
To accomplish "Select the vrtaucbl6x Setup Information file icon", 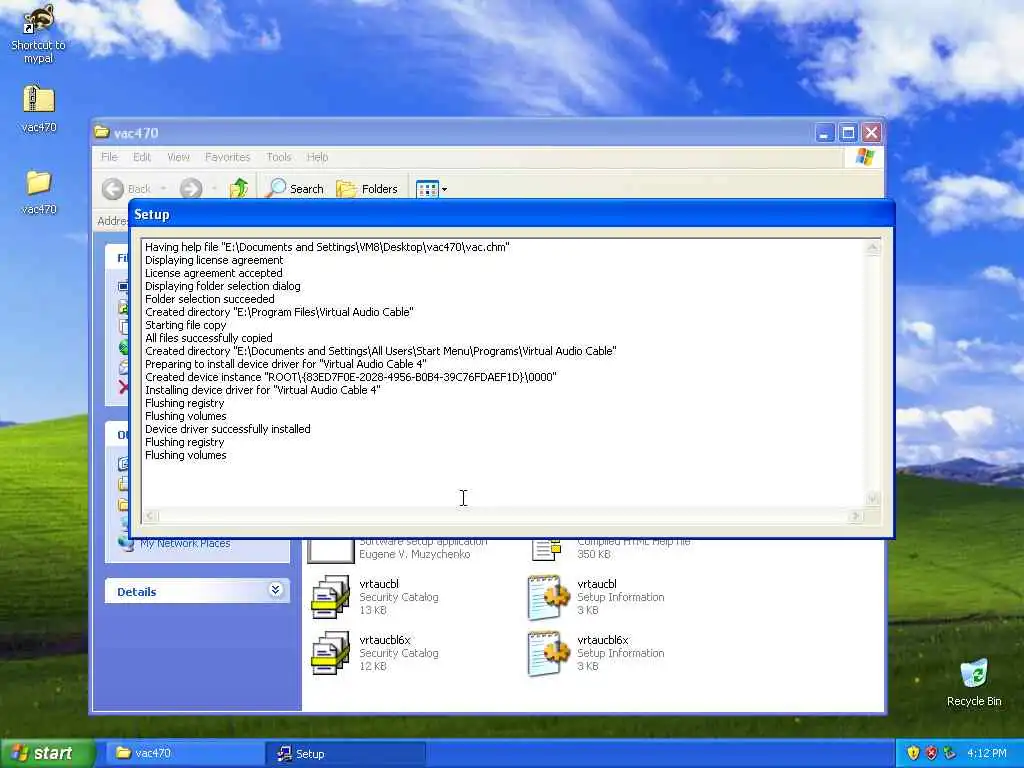I will pos(549,652).
